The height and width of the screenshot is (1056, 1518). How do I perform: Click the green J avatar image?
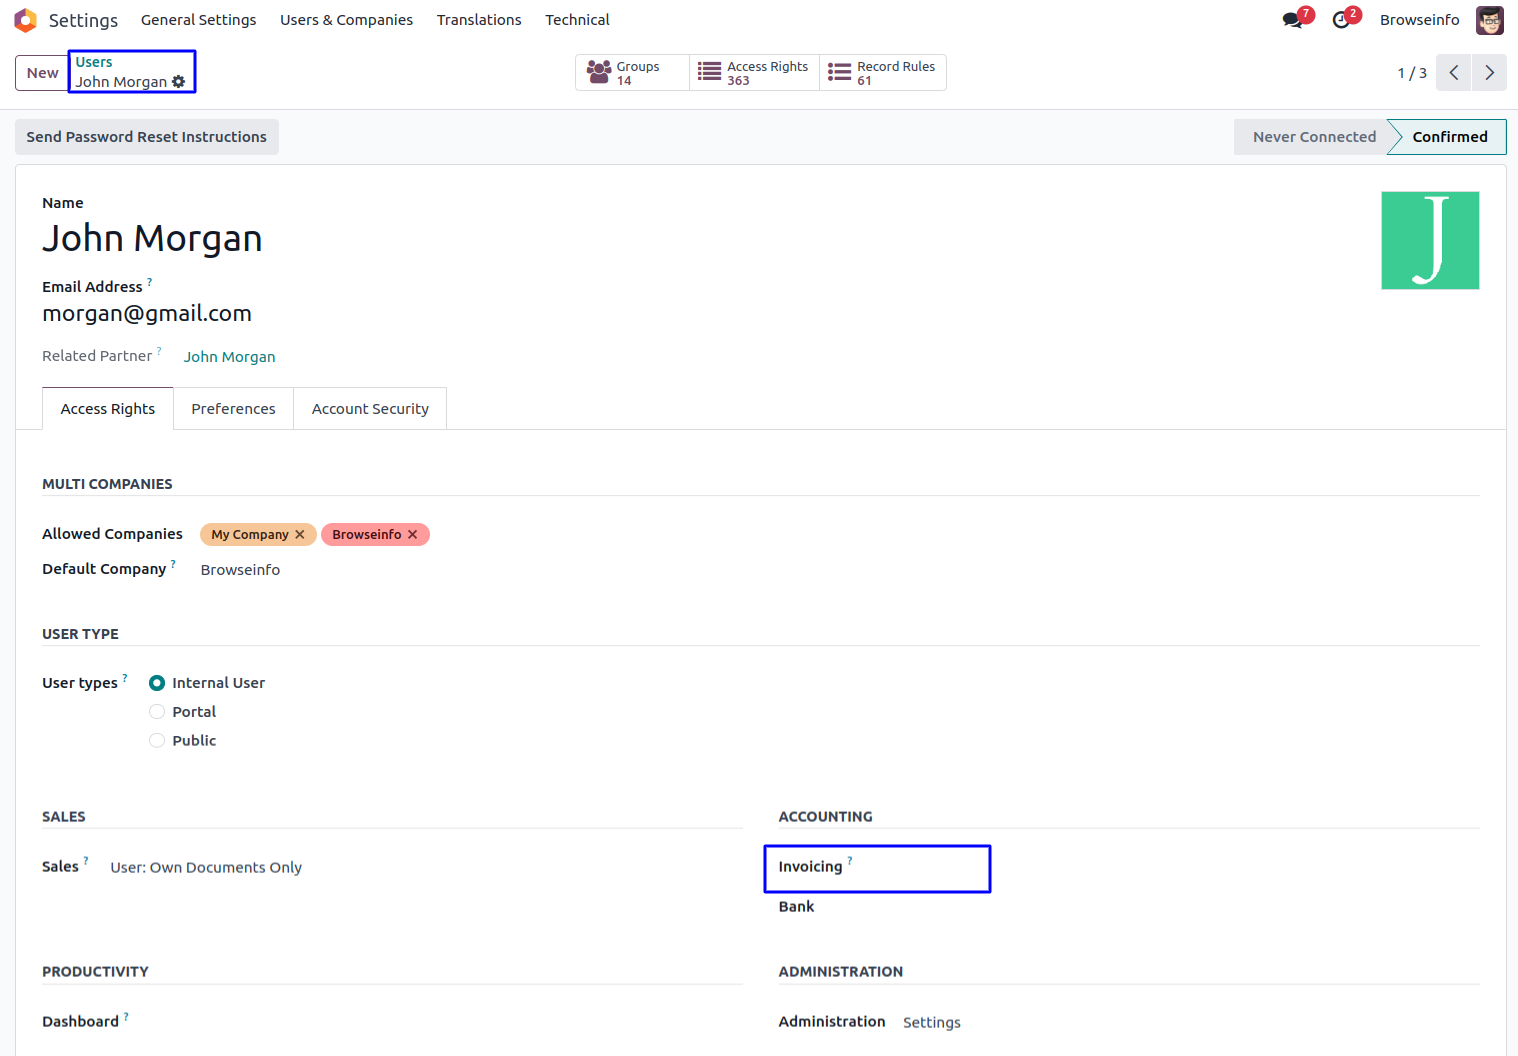(1430, 241)
